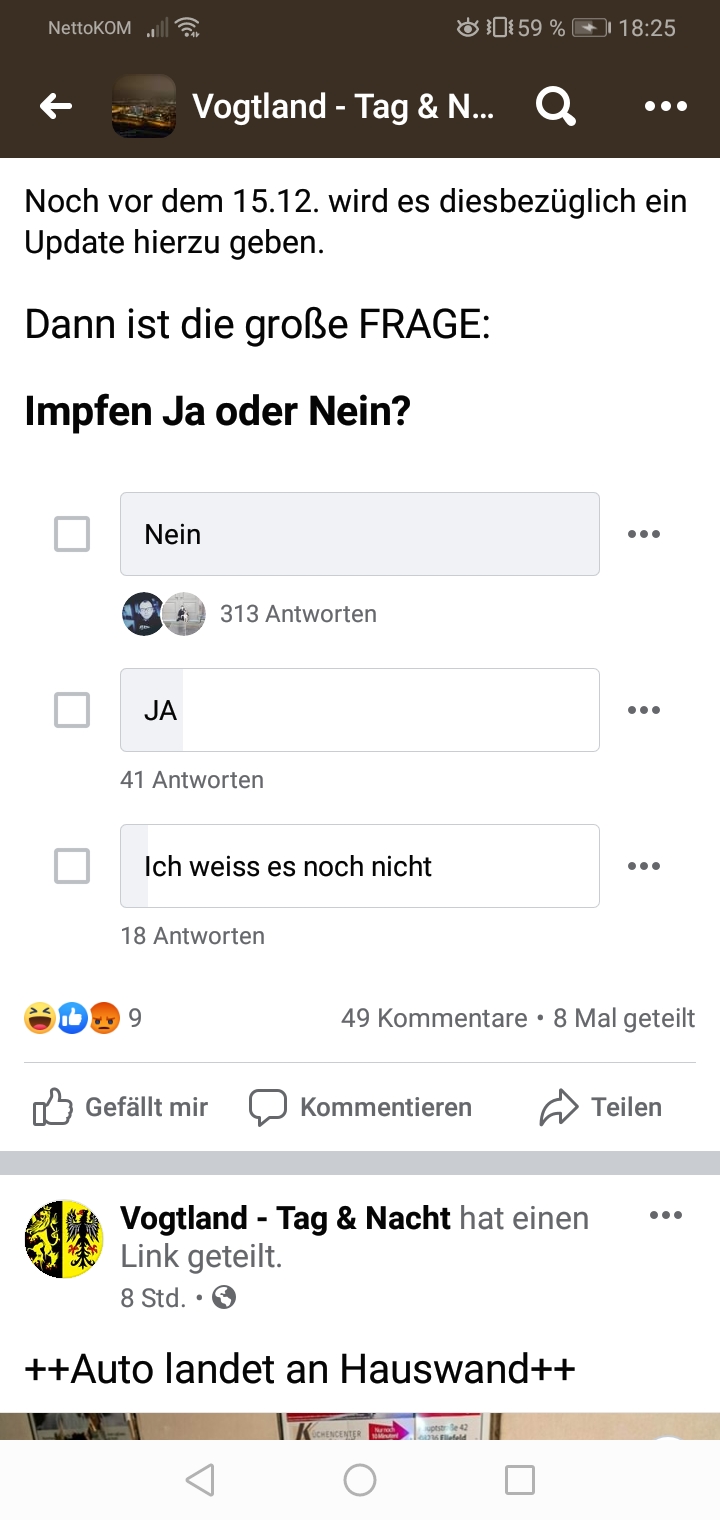View the 313 Antworten voters
Viewport: 720px width, 1520px height.
click(297, 614)
